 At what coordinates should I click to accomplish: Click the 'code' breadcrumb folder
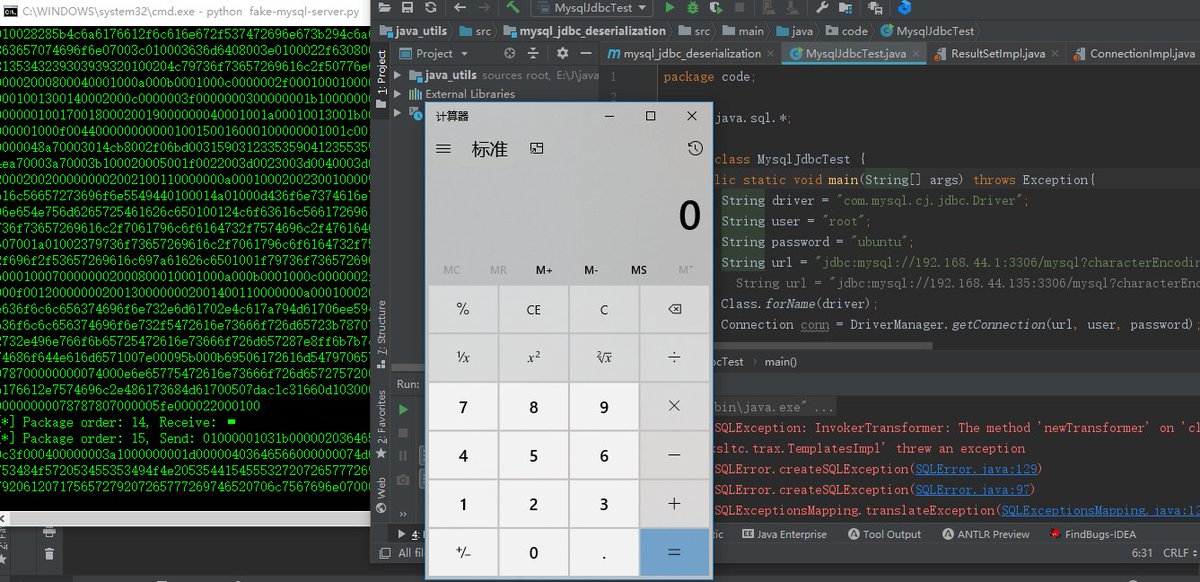(x=845, y=31)
